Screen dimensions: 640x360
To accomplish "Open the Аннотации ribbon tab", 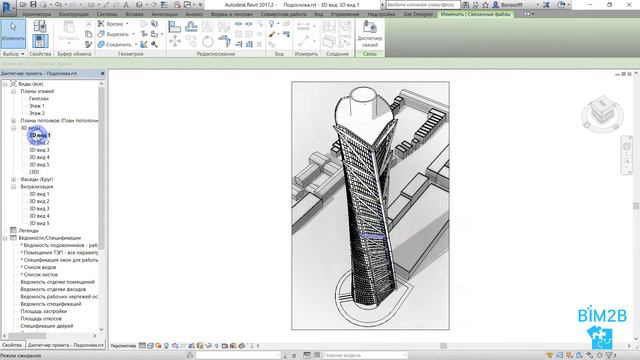I will coord(164,14).
